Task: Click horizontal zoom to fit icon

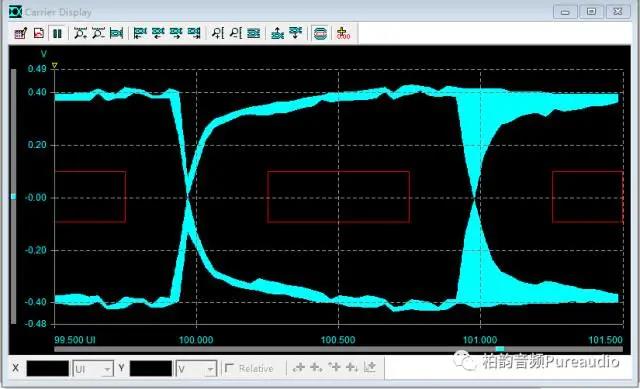Action: click(117, 33)
